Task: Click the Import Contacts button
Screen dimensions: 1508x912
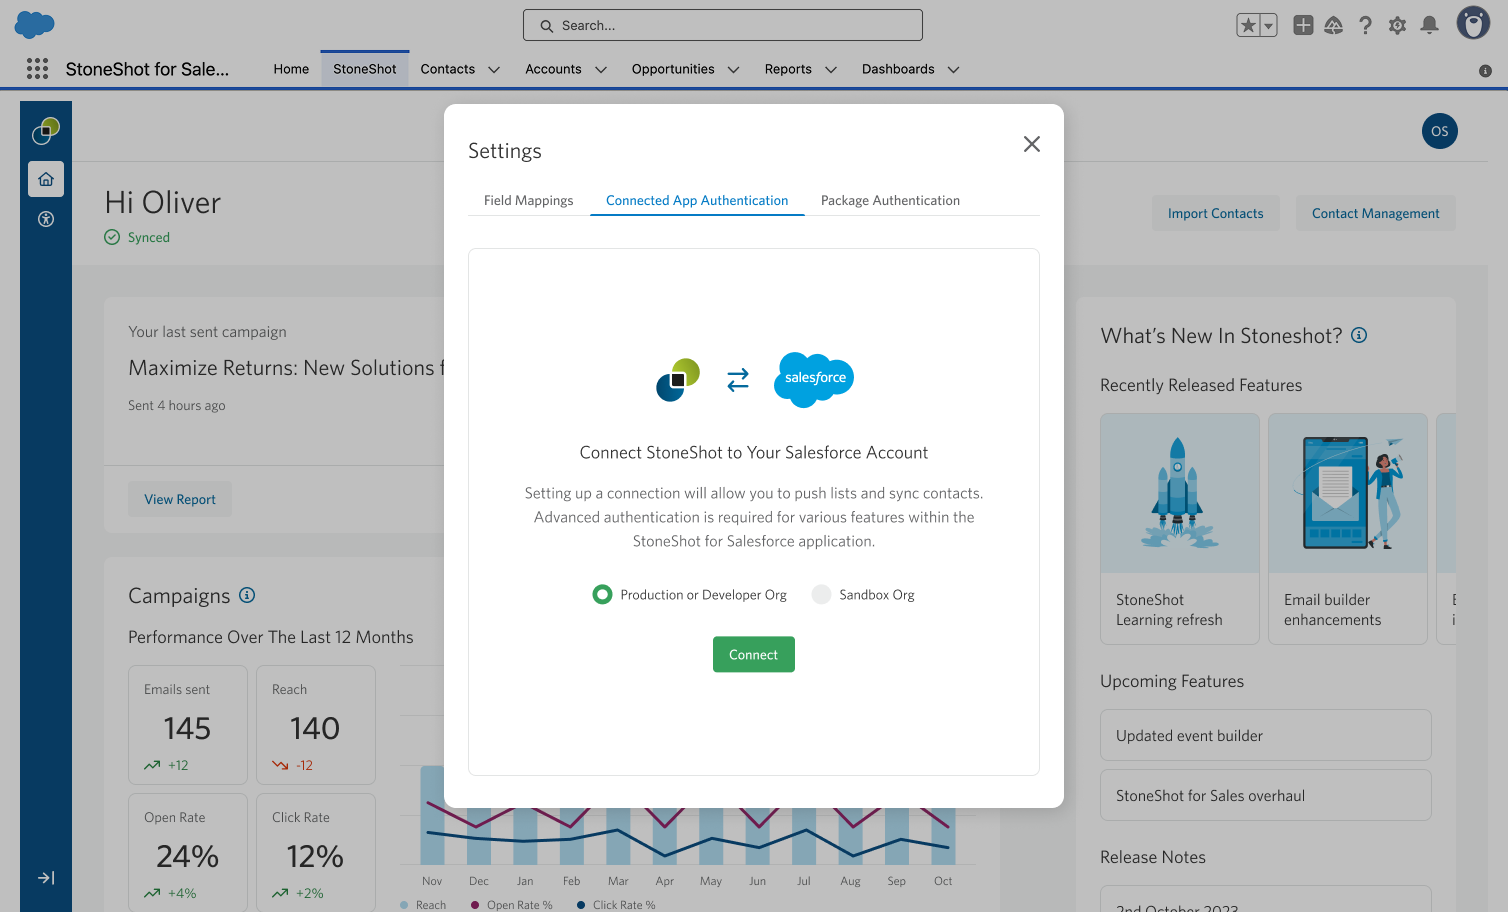Action: click(x=1216, y=213)
